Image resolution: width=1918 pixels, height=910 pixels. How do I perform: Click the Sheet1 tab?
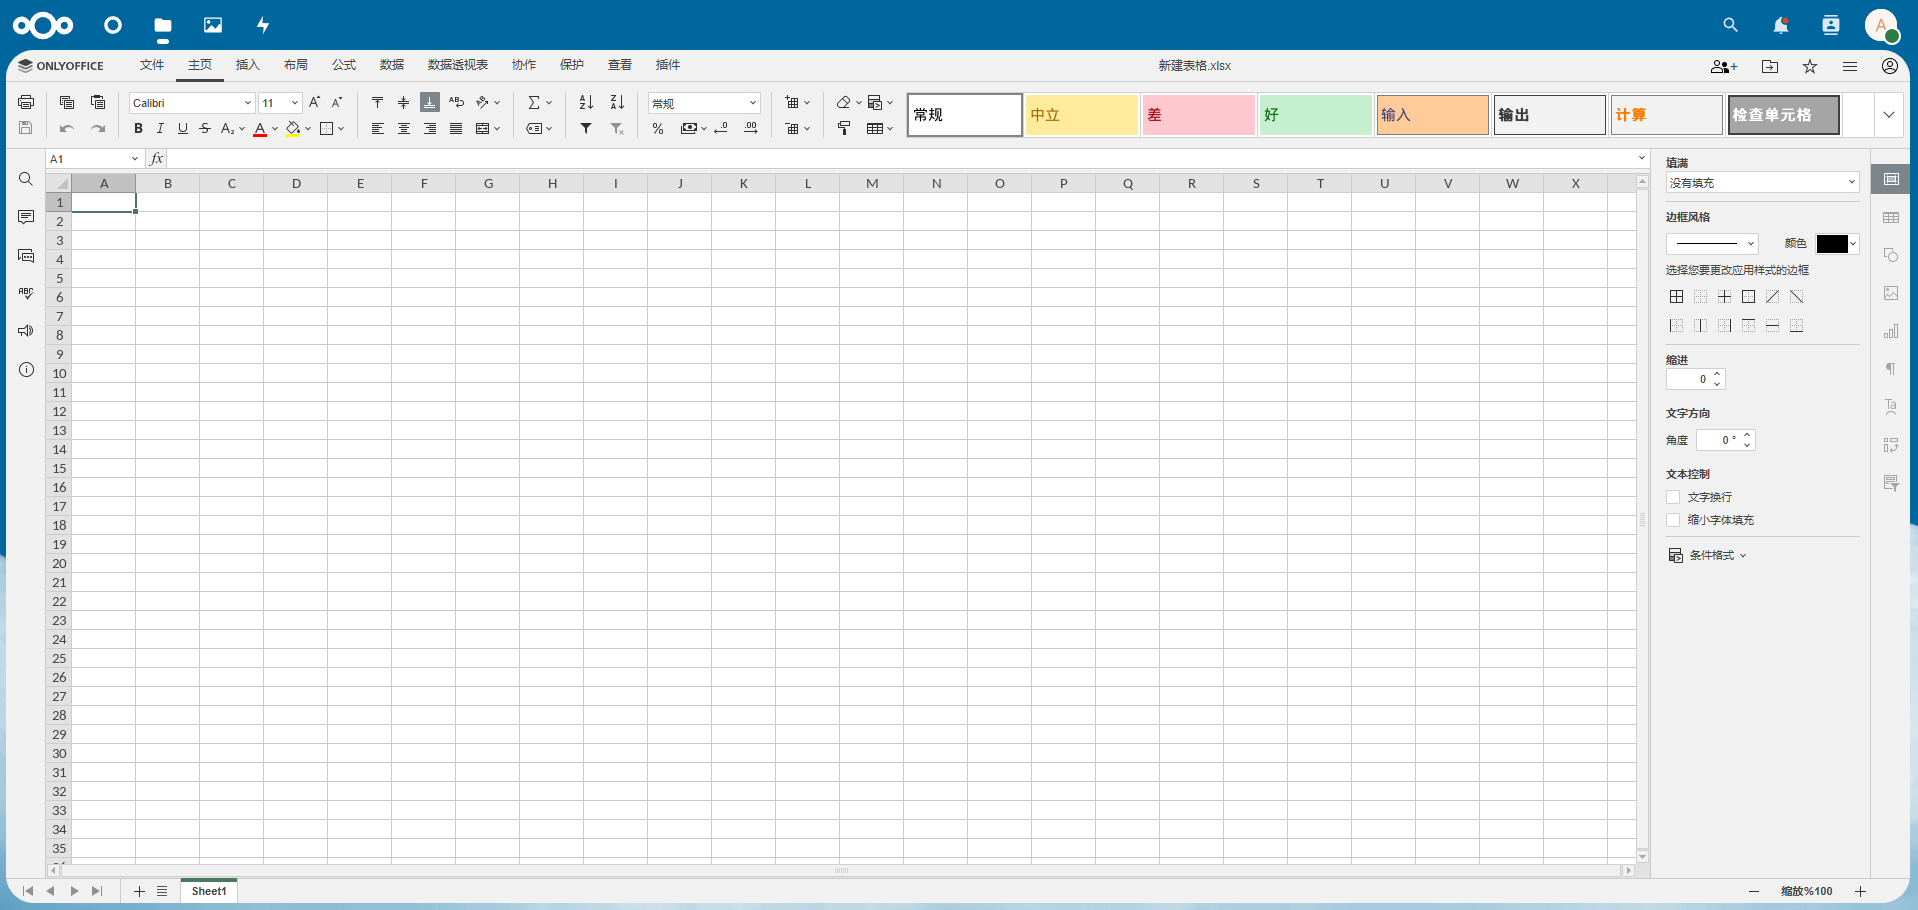click(x=209, y=891)
